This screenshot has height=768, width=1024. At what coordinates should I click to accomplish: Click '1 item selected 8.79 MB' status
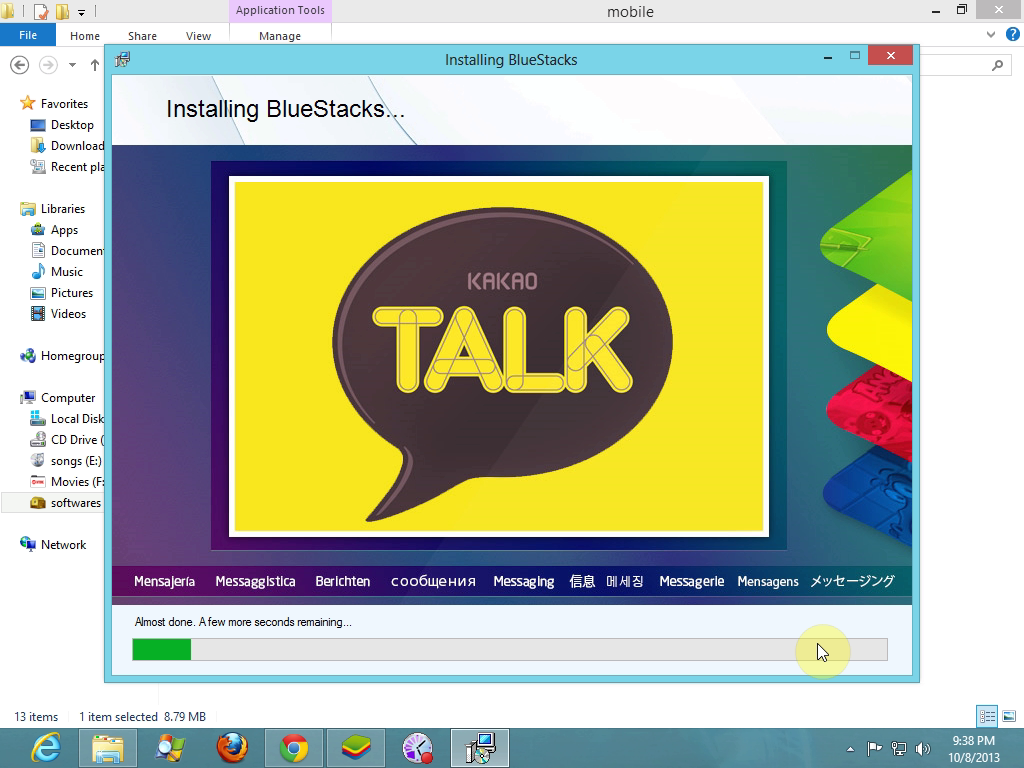click(x=142, y=716)
